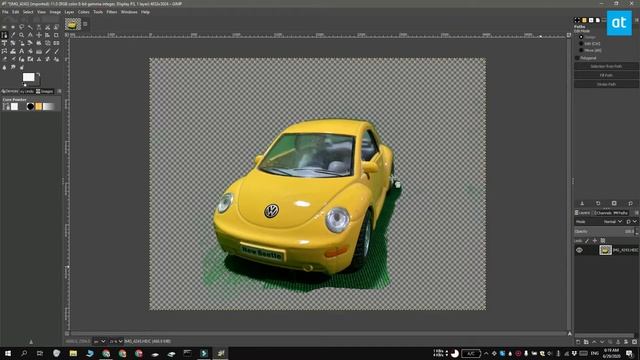The height and width of the screenshot is (360, 640).
Task: Click the Stroke Path button
Action: click(606, 84)
